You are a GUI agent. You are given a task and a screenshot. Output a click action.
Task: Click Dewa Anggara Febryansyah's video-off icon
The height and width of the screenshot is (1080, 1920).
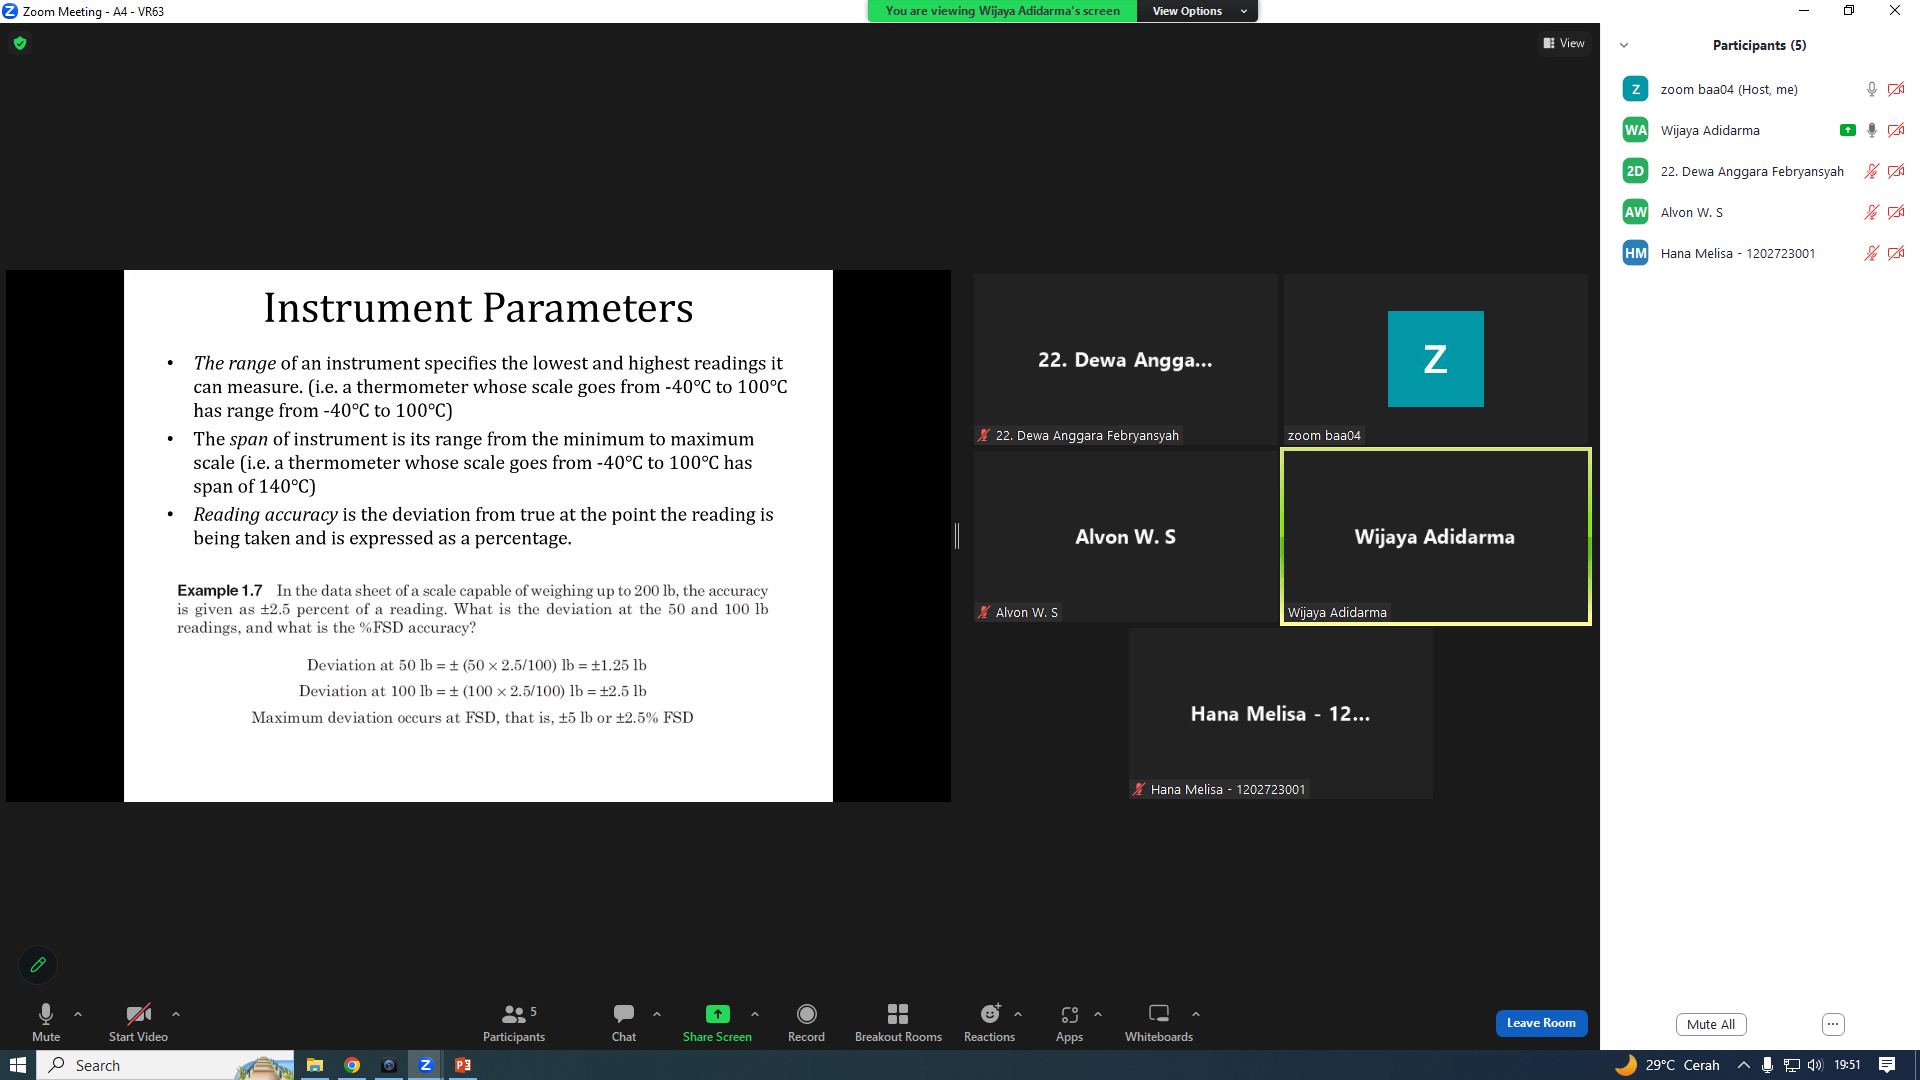pos(1896,171)
